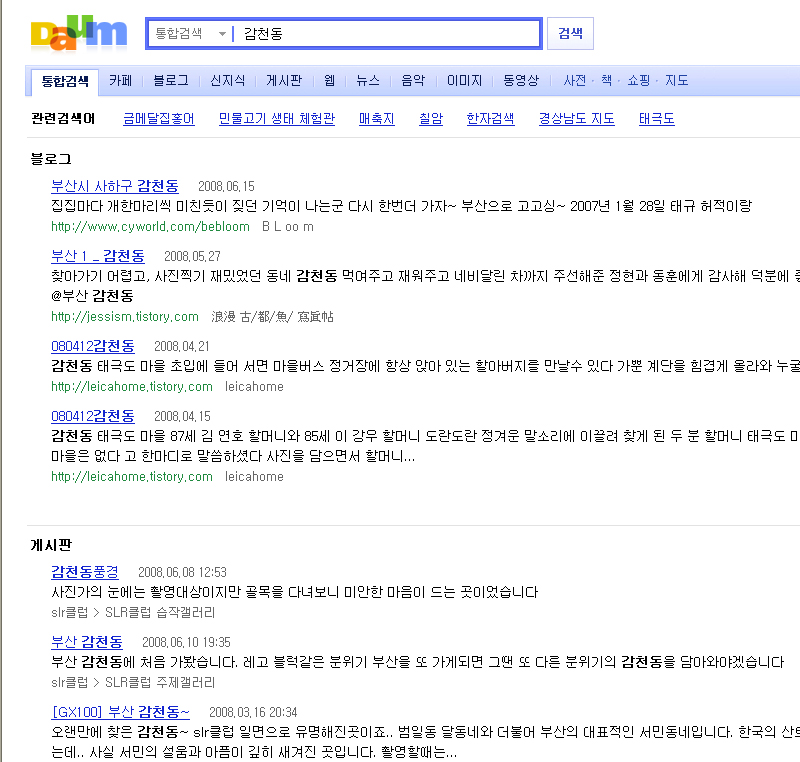Open the cyworld.com/bebloom URL
Viewport: 800px width, 762px height.
(x=151, y=227)
